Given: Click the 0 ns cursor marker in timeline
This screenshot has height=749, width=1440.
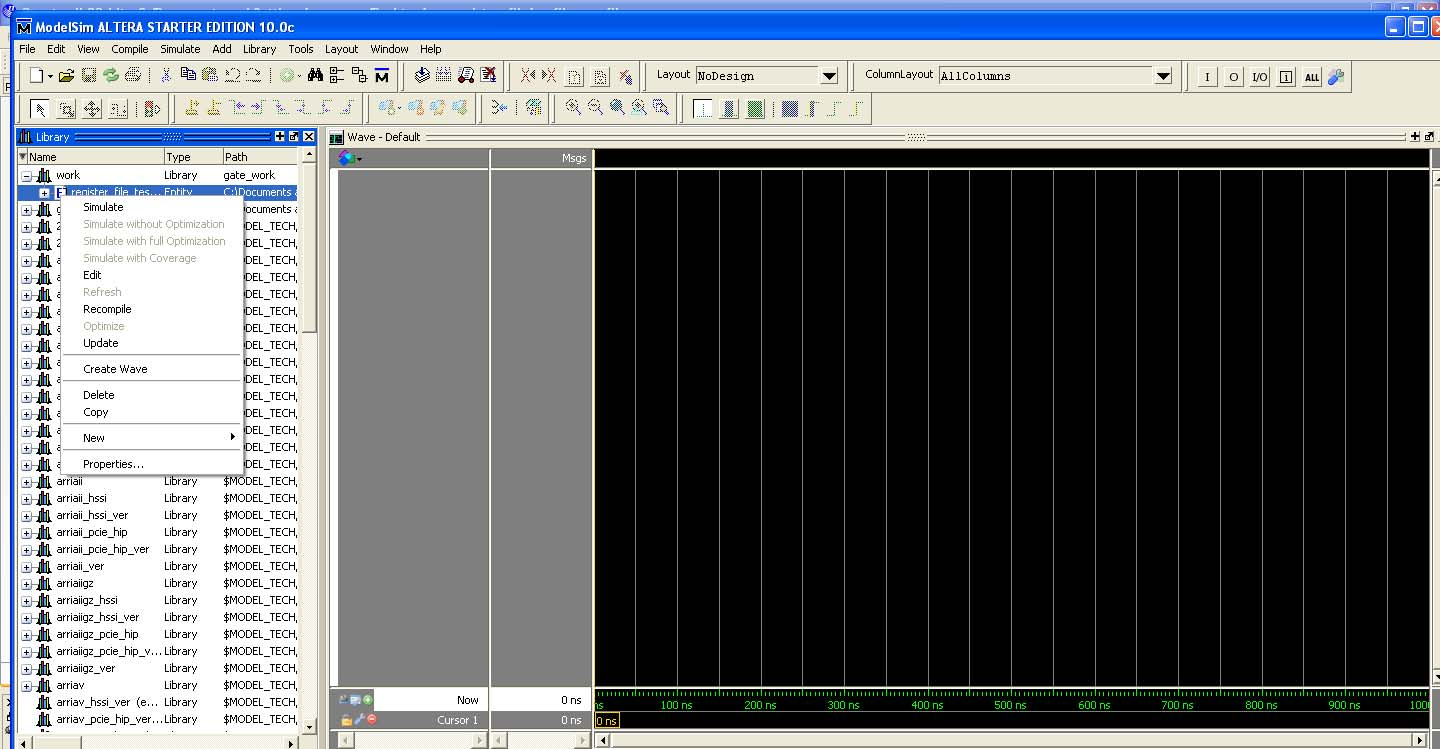Looking at the screenshot, I should 607,720.
